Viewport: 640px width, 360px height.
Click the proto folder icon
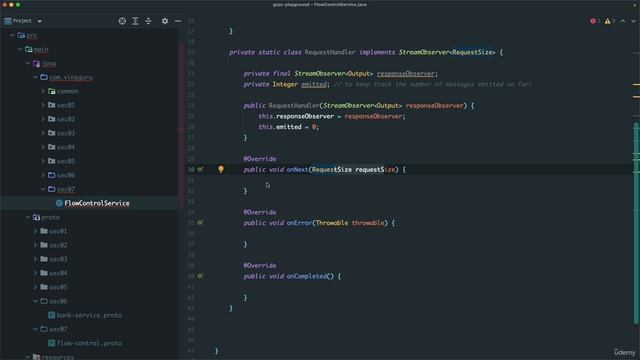[36, 217]
